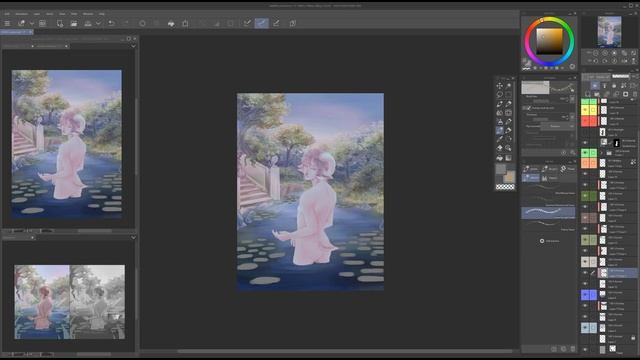
Task: Click the canvas horizontal scrollbar
Action: 345,351
